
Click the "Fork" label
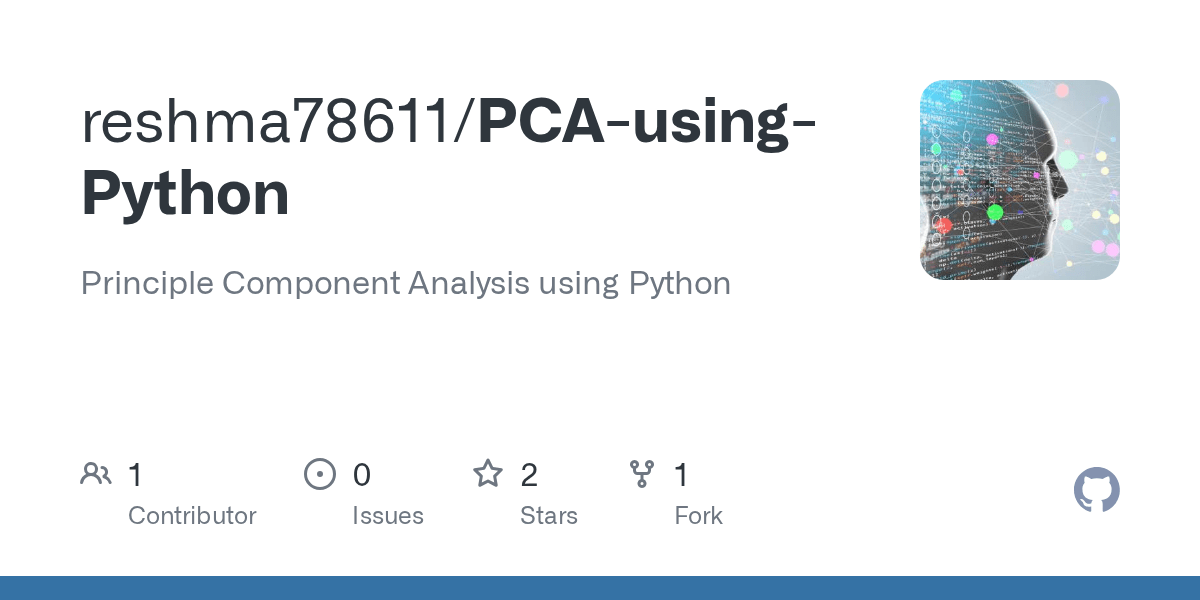pyautogui.click(x=698, y=516)
